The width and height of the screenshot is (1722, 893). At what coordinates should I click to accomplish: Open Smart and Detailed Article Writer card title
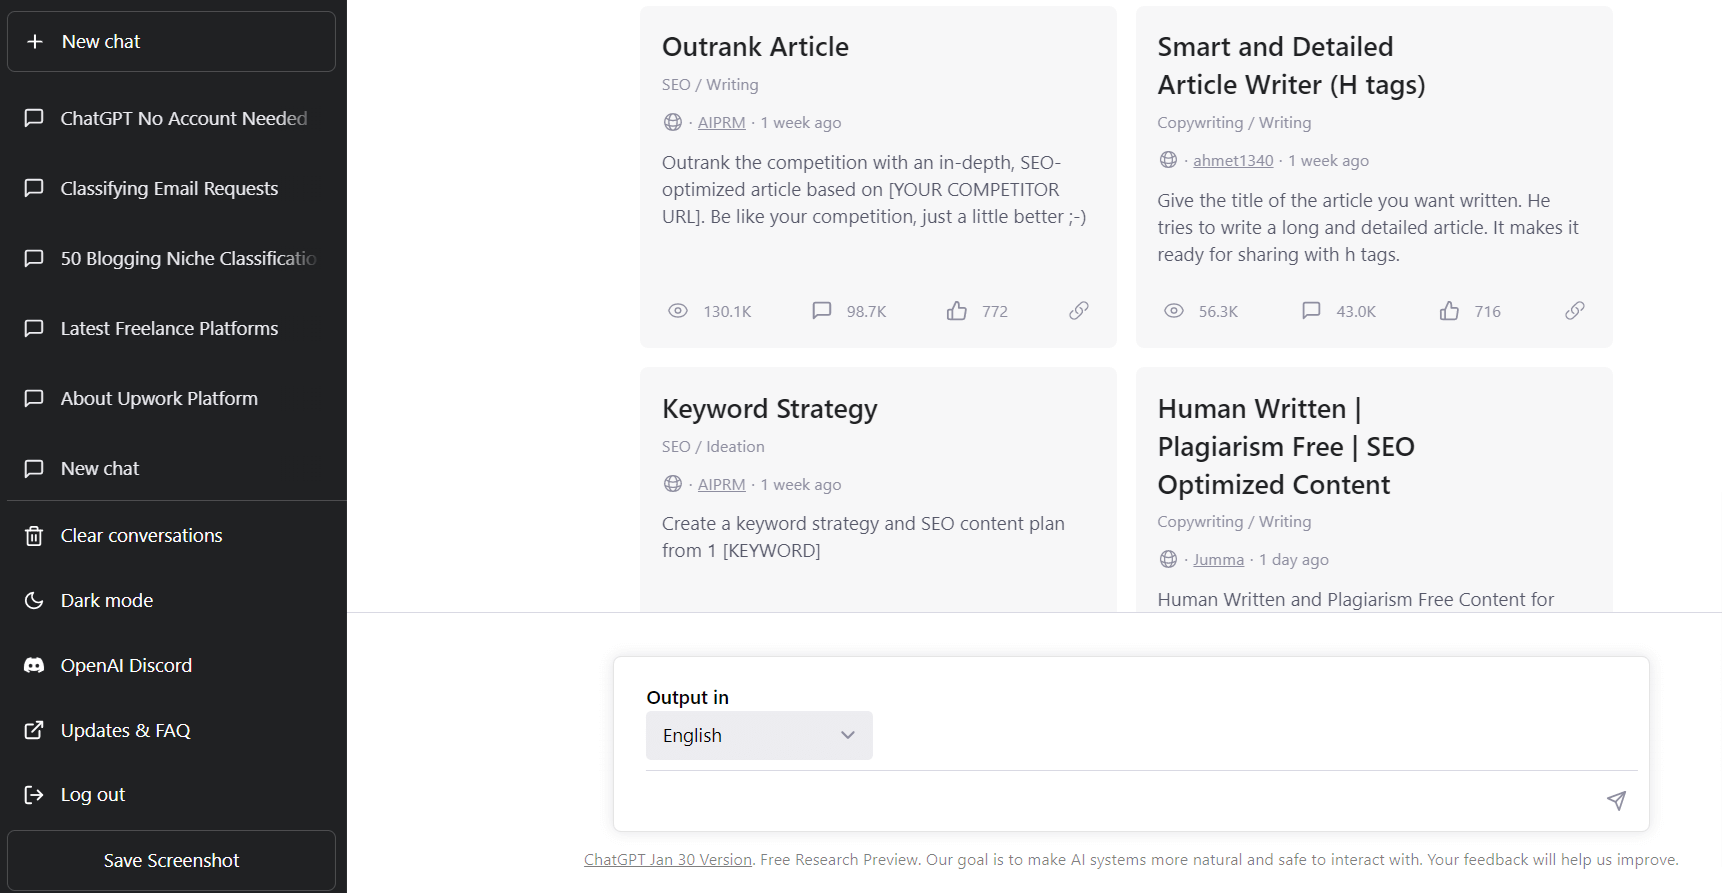click(x=1291, y=66)
